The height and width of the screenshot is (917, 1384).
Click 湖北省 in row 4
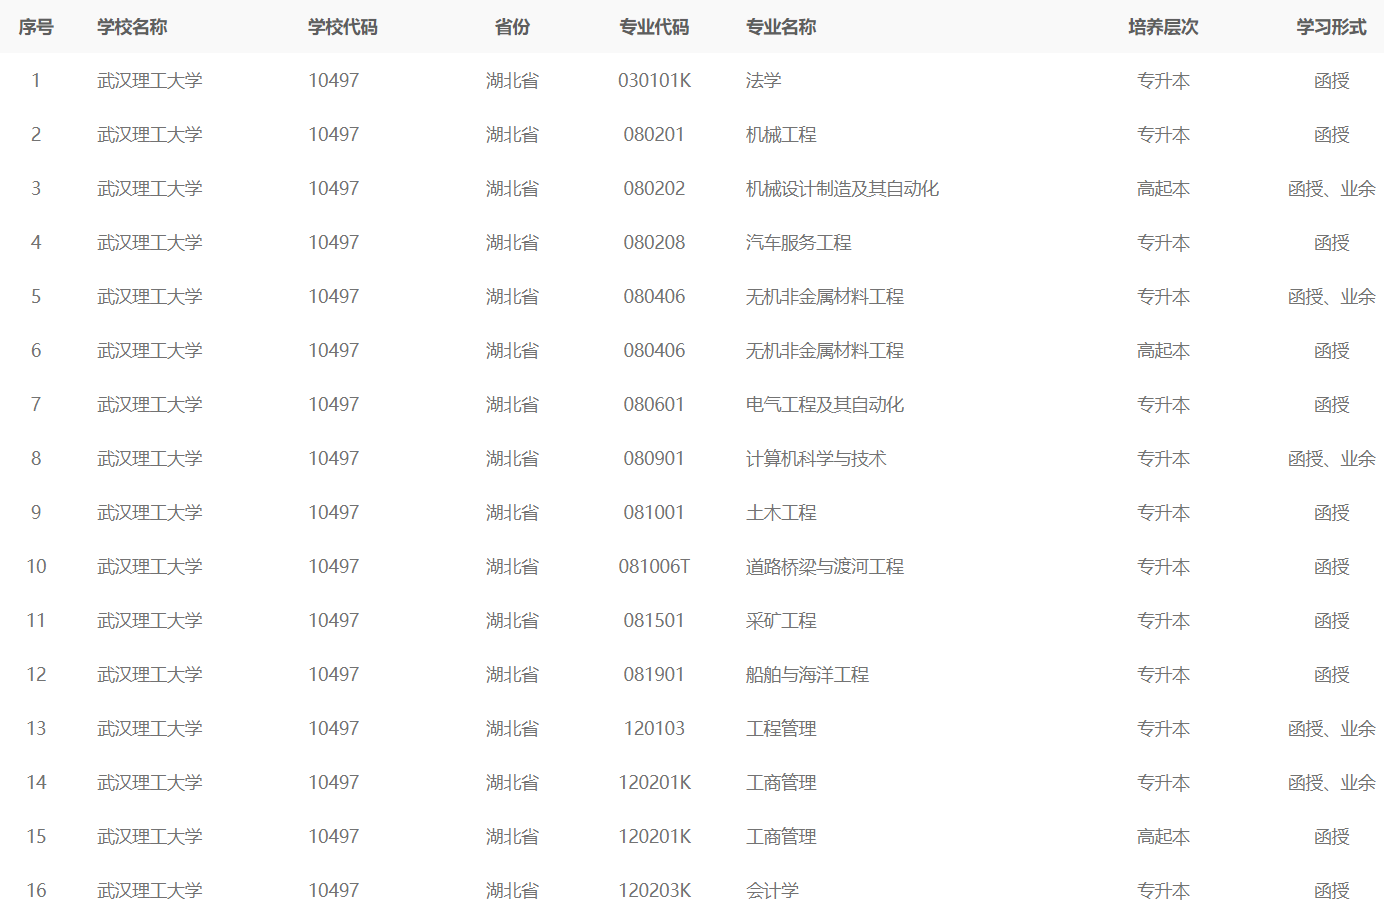point(512,243)
